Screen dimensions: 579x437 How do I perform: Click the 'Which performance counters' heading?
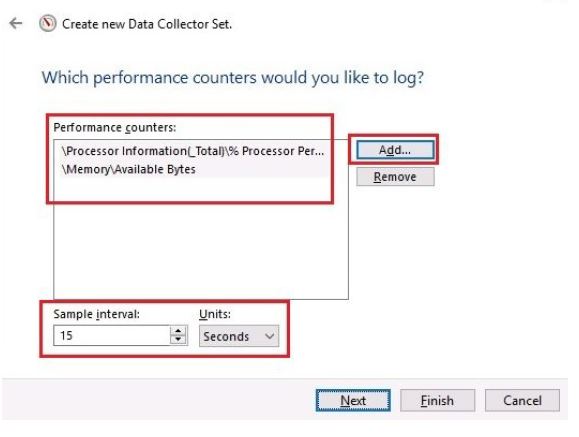[233, 78]
